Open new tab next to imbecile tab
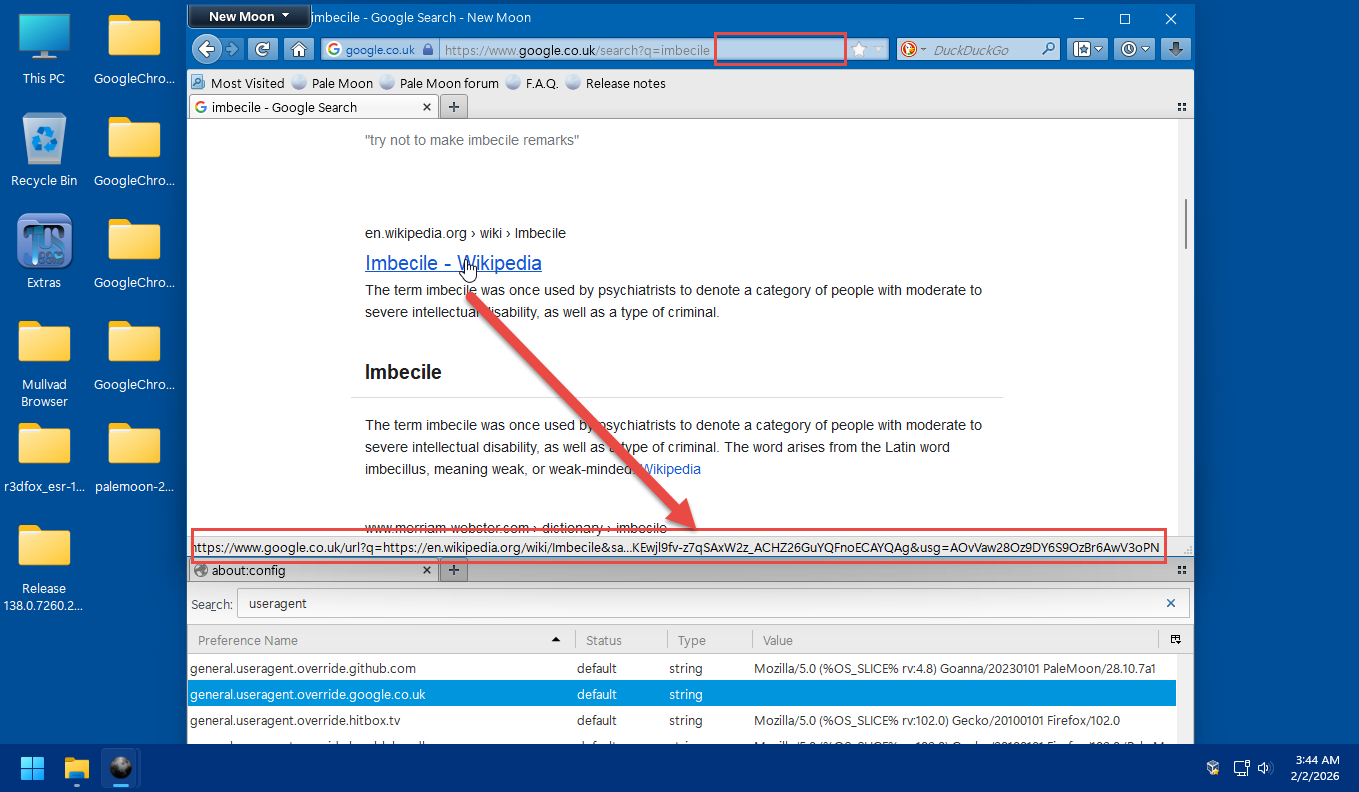Viewport: 1359px width, 792px height. (453, 107)
